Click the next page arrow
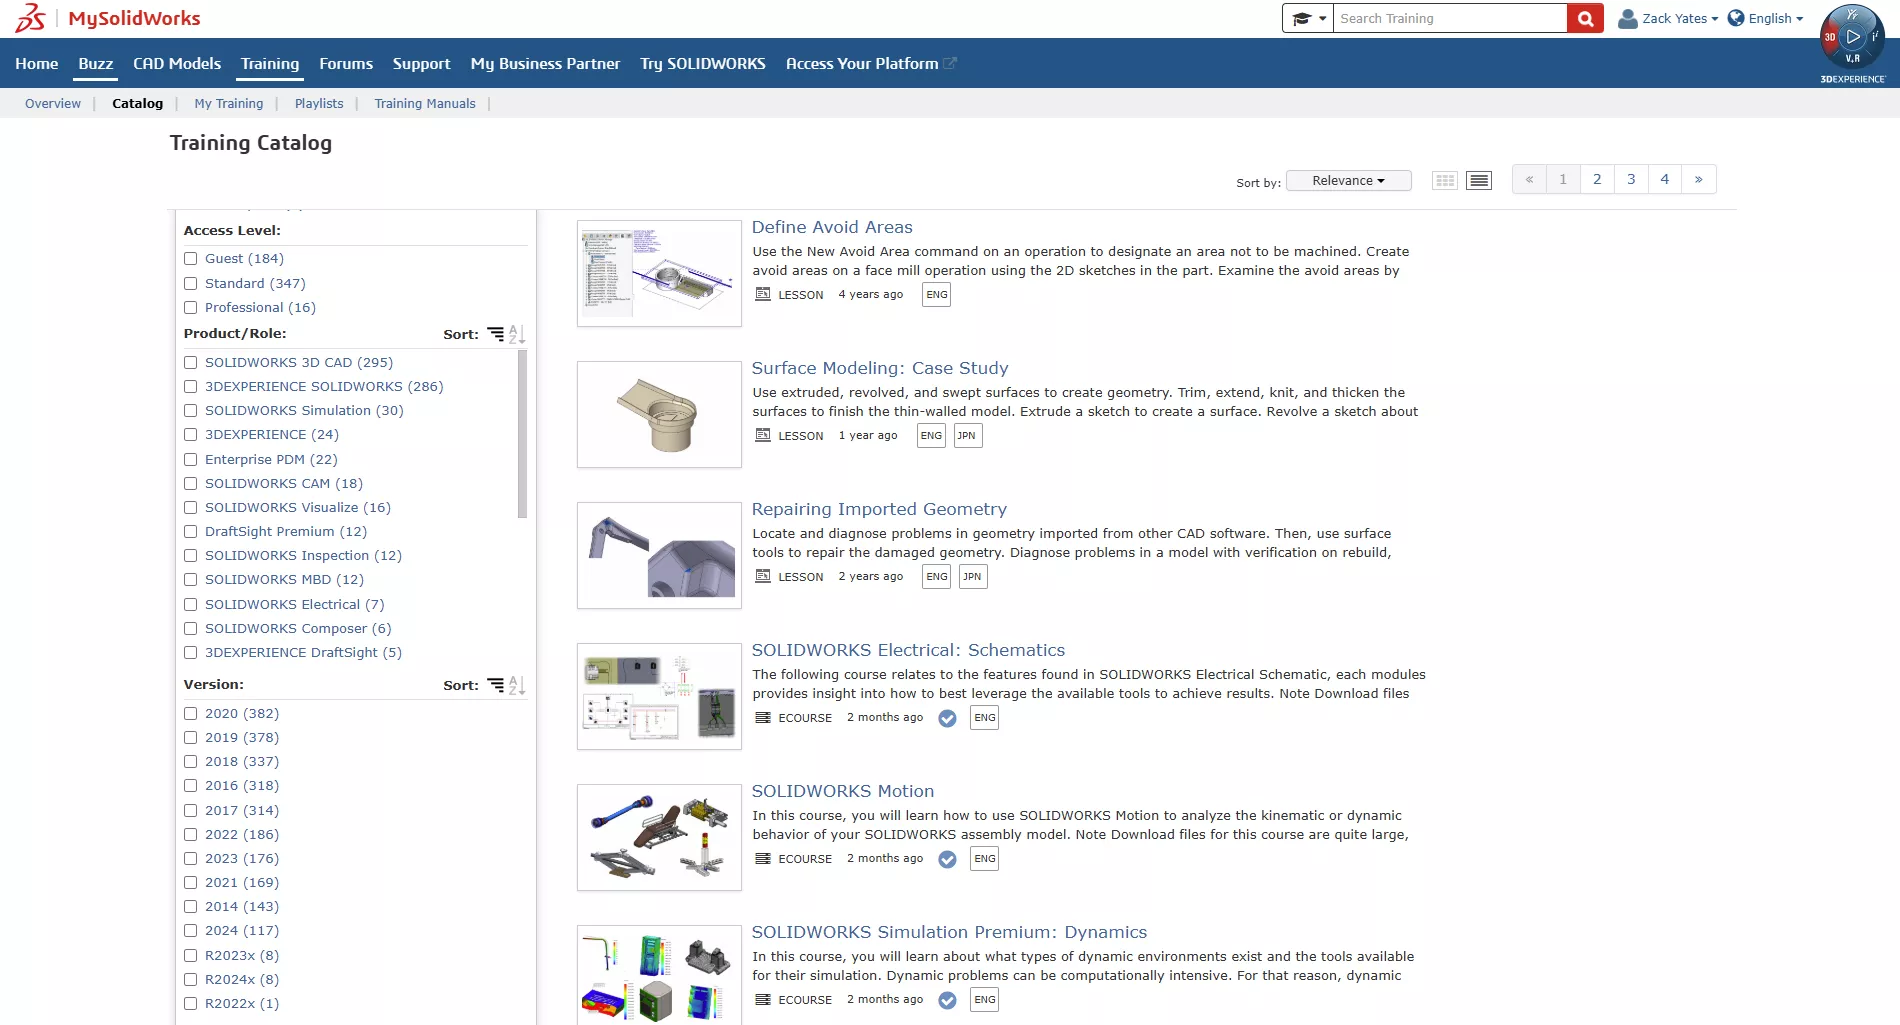The height and width of the screenshot is (1025, 1900). click(1699, 179)
